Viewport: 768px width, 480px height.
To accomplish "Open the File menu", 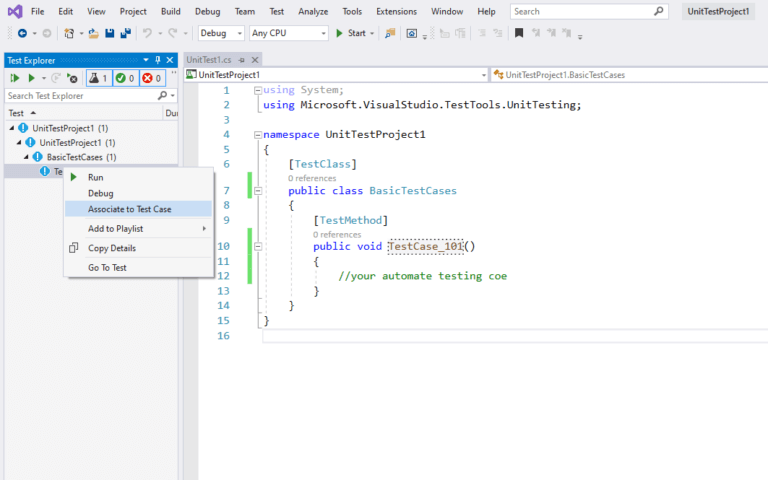I will pyautogui.click(x=37, y=11).
